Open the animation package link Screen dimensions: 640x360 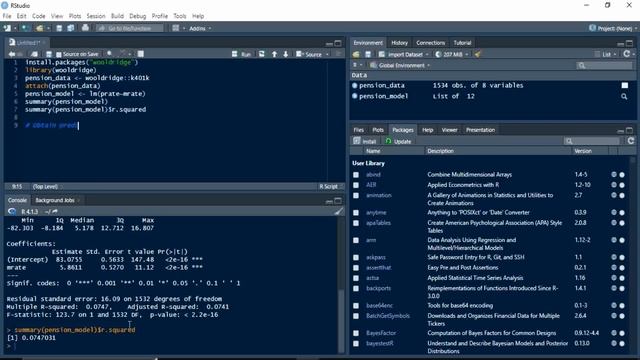[x=379, y=196]
